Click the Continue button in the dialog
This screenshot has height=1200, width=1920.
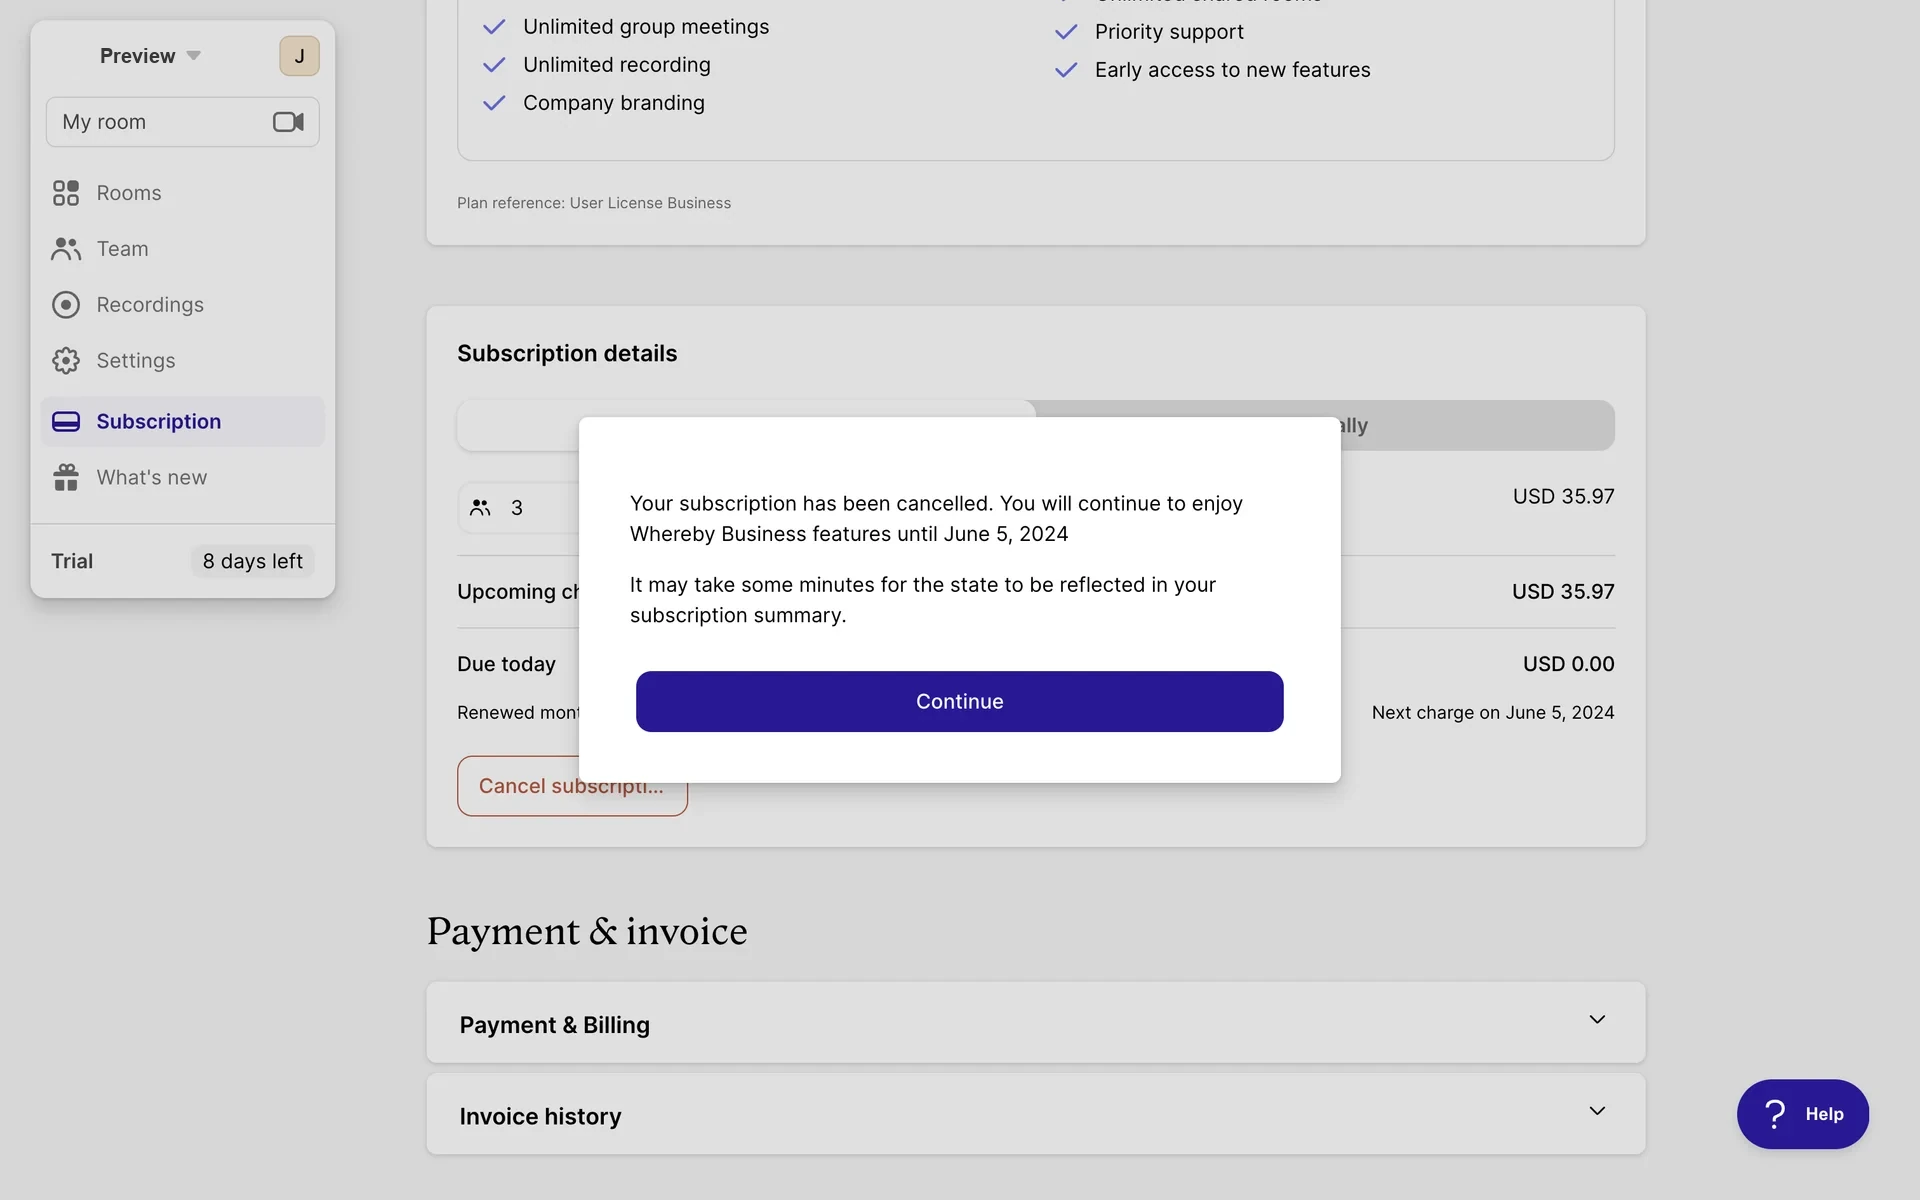click(x=959, y=701)
